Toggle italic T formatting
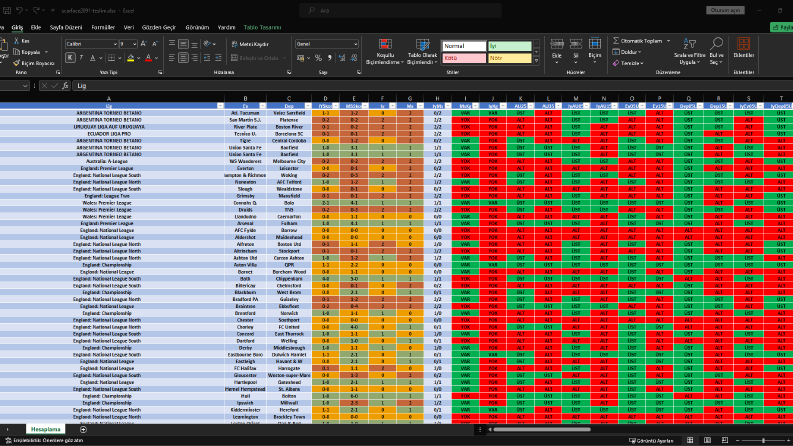The height and width of the screenshot is (446, 793). click(x=81, y=58)
